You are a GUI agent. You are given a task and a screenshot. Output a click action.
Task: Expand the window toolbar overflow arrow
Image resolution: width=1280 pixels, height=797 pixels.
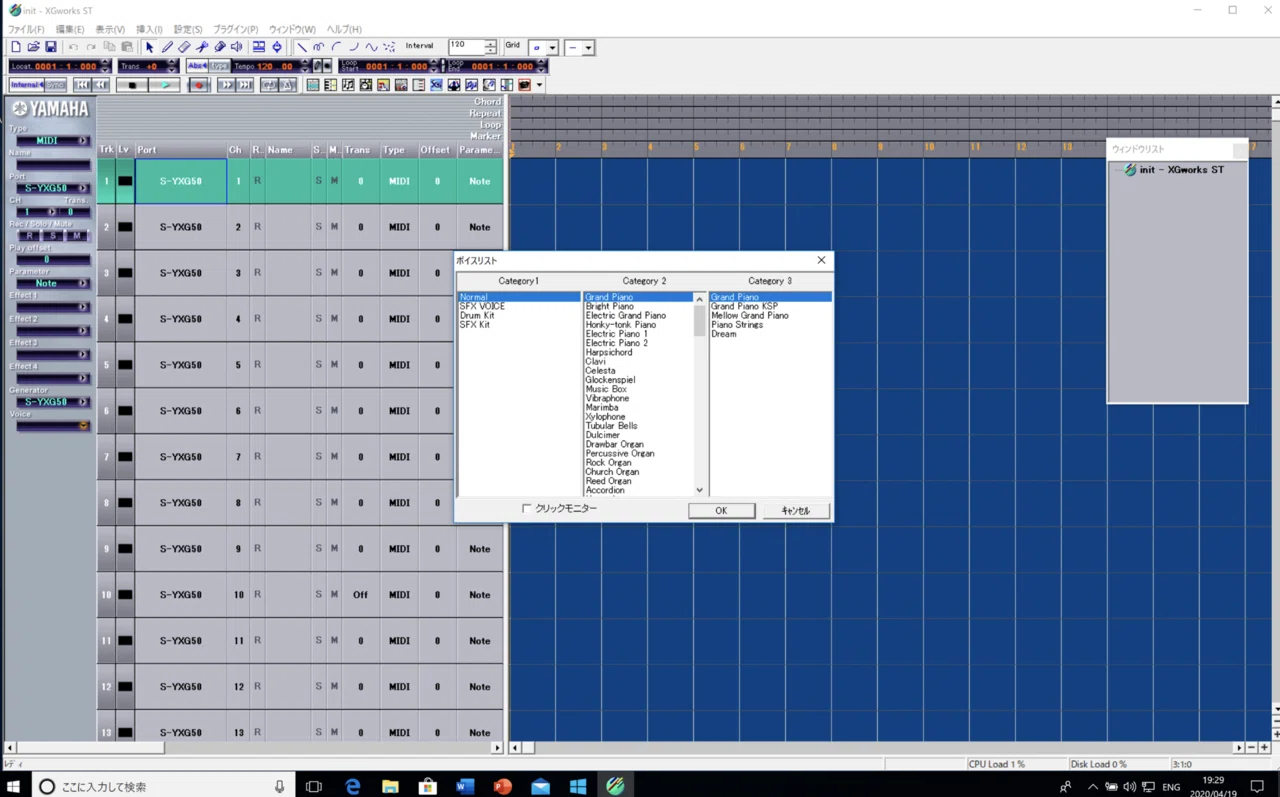pos(539,85)
